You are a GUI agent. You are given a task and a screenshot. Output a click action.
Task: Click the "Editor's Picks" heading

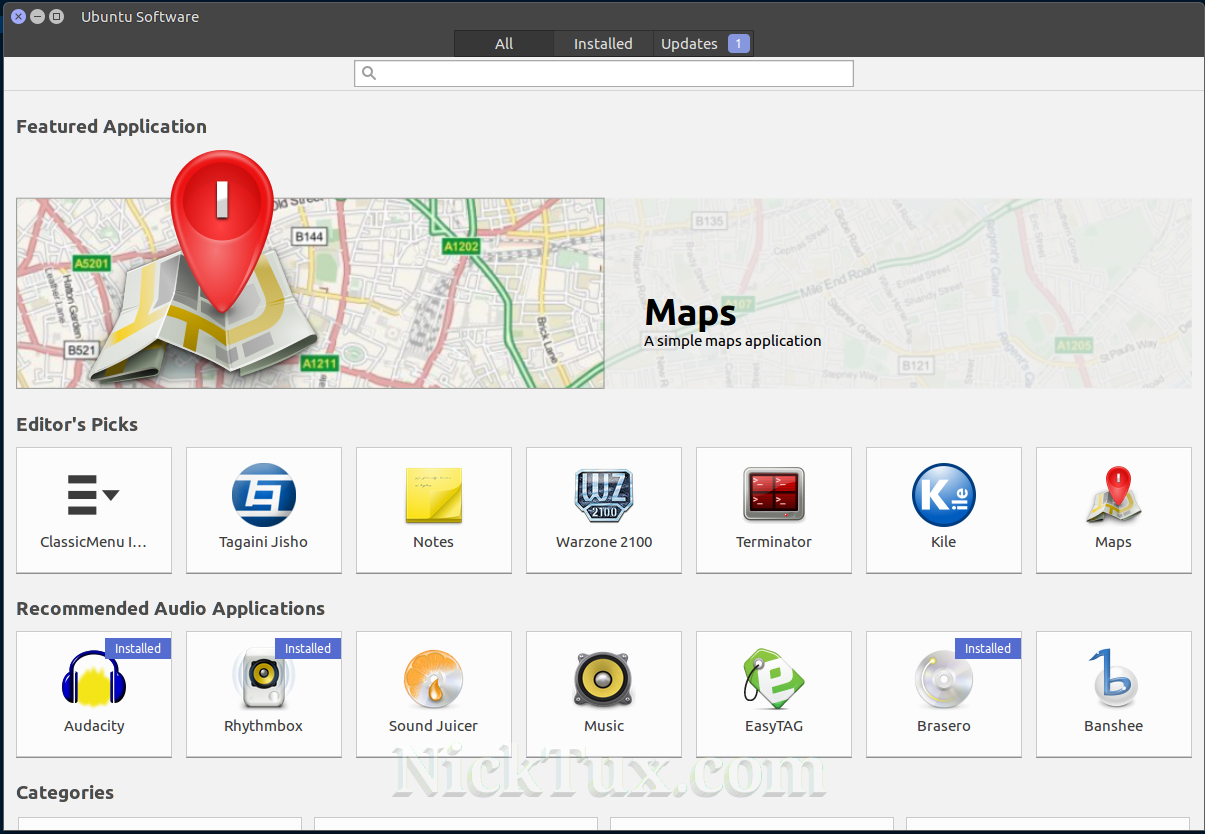pyautogui.click(x=77, y=425)
